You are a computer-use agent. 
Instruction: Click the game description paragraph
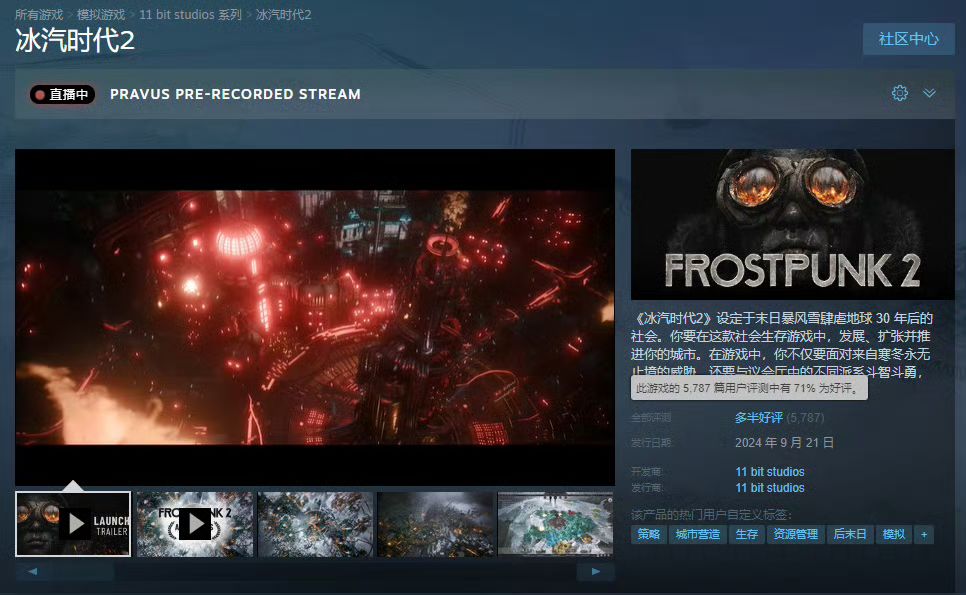(782, 345)
